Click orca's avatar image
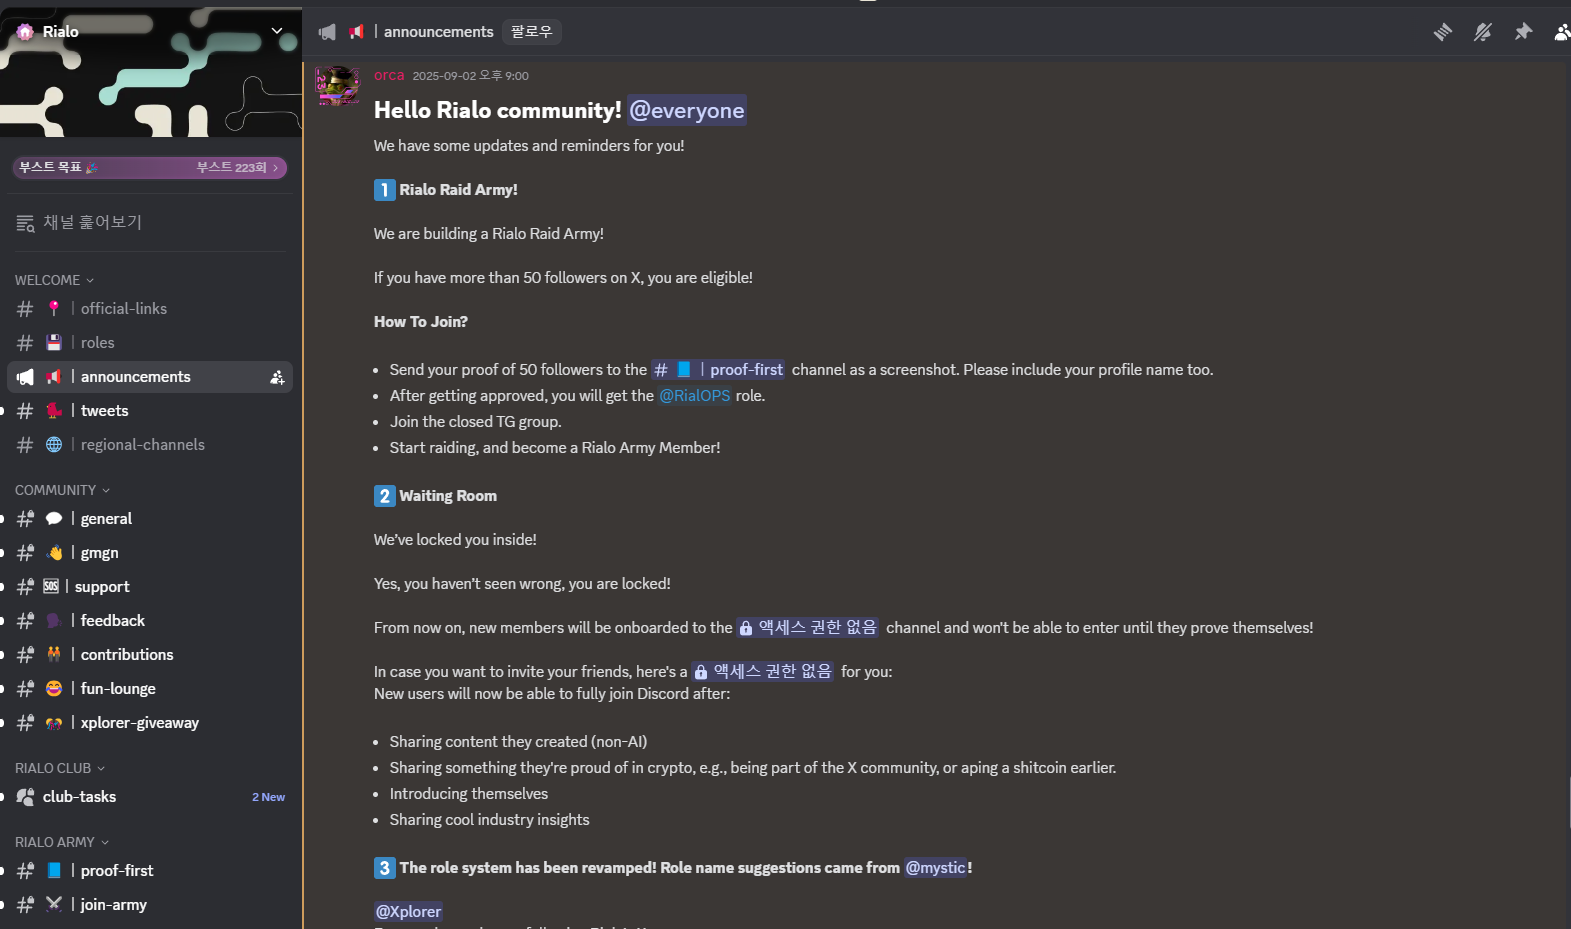Screen dimensions: 1571x929 coord(338,86)
